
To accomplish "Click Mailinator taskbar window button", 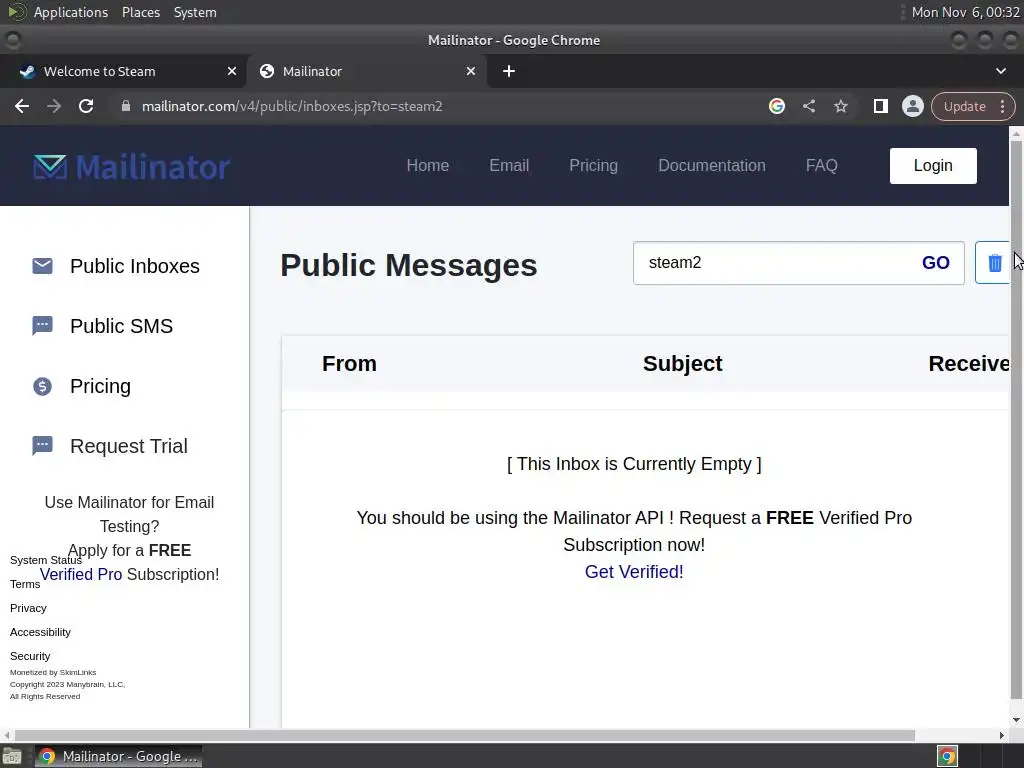I will [118, 756].
